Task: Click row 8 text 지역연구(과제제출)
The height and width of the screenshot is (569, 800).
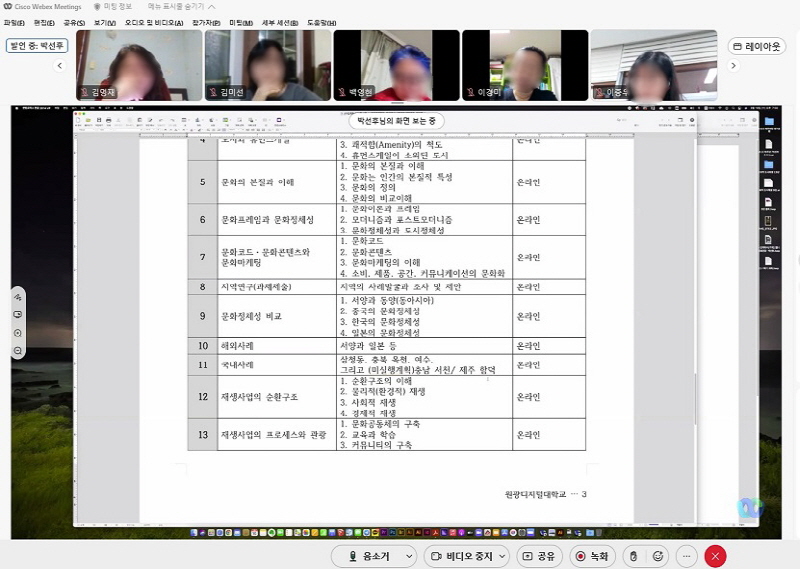Action: pos(256,287)
